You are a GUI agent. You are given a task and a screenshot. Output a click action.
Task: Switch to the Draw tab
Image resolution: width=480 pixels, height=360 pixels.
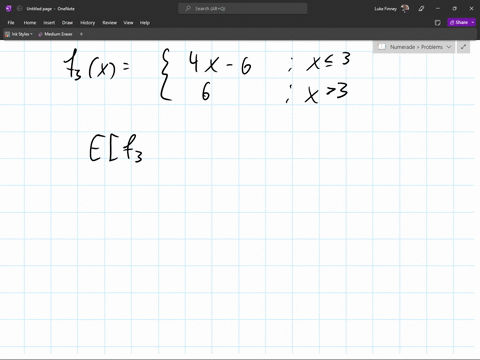(x=67, y=23)
